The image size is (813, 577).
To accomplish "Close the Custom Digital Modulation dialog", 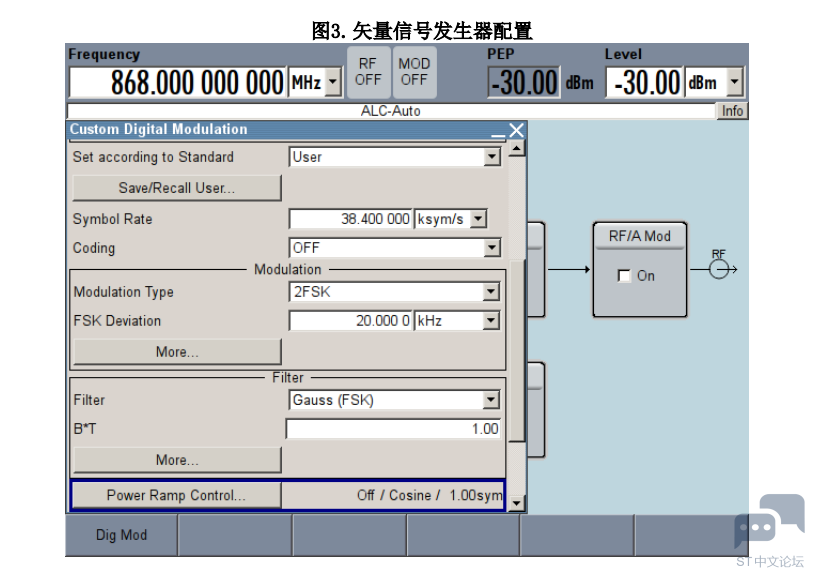I will [516, 130].
